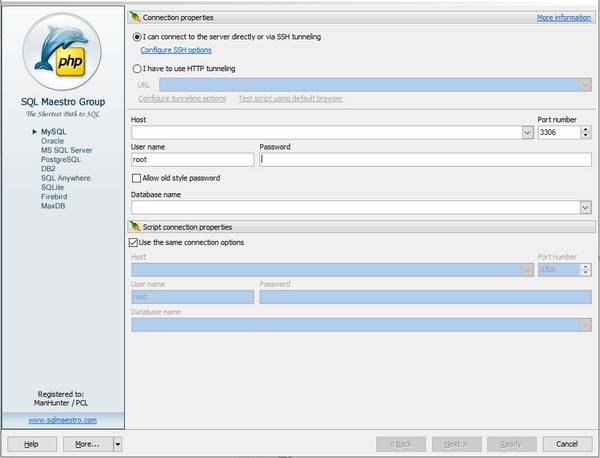This screenshot has height=458, width=600.
Task: Select the HTTP tunneling radio option
Action: [137, 69]
